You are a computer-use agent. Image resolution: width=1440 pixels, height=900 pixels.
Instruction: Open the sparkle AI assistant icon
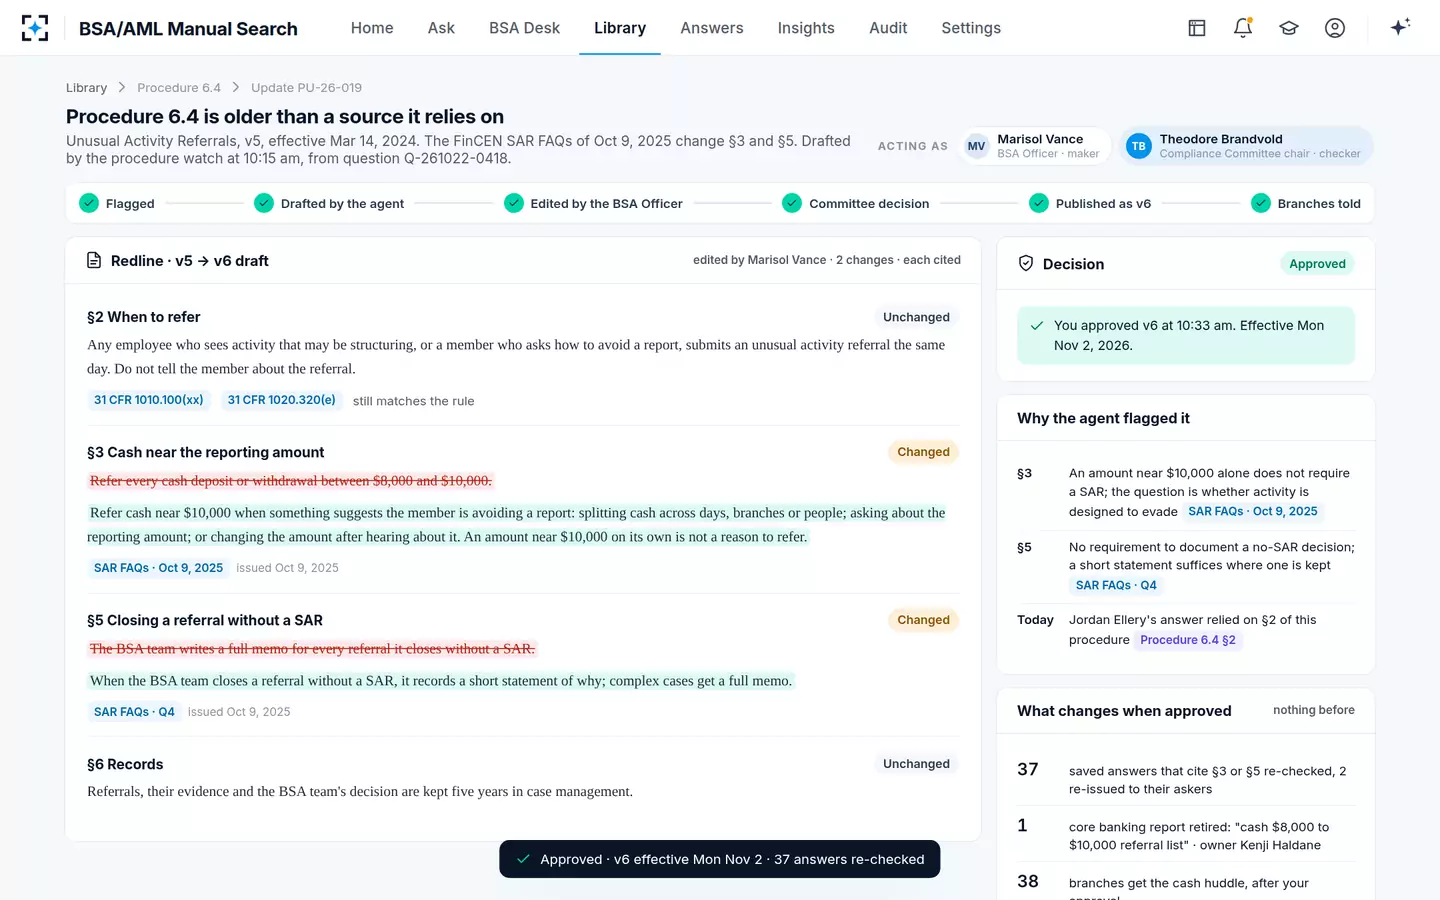coord(1400,27)
